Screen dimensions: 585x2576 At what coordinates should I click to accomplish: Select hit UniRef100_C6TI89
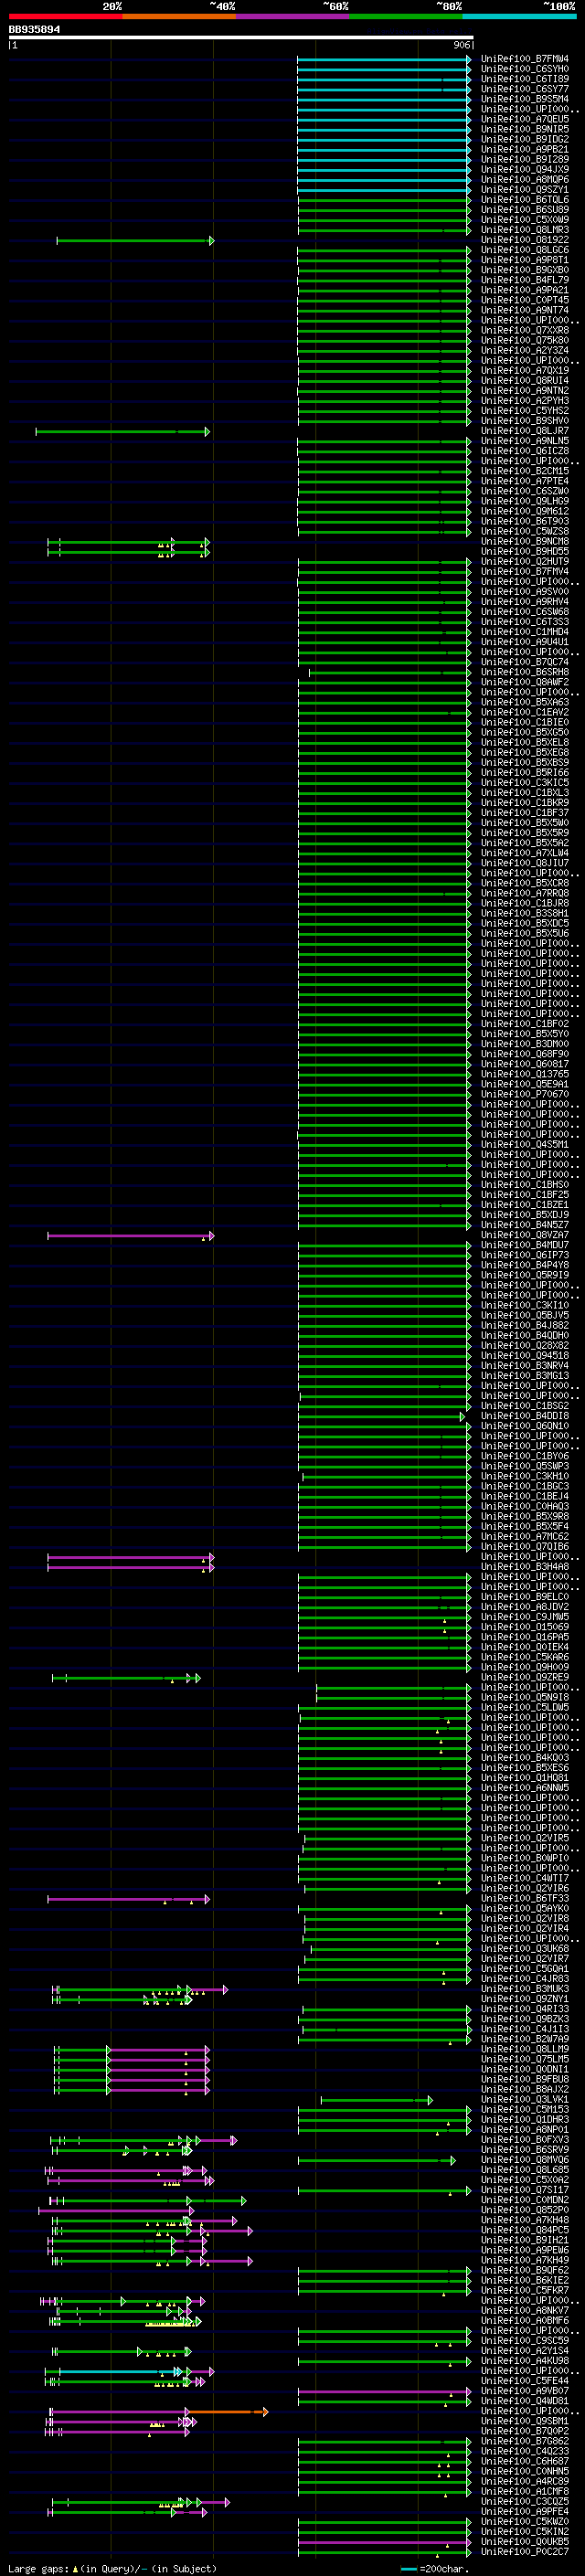coord(525,79)
